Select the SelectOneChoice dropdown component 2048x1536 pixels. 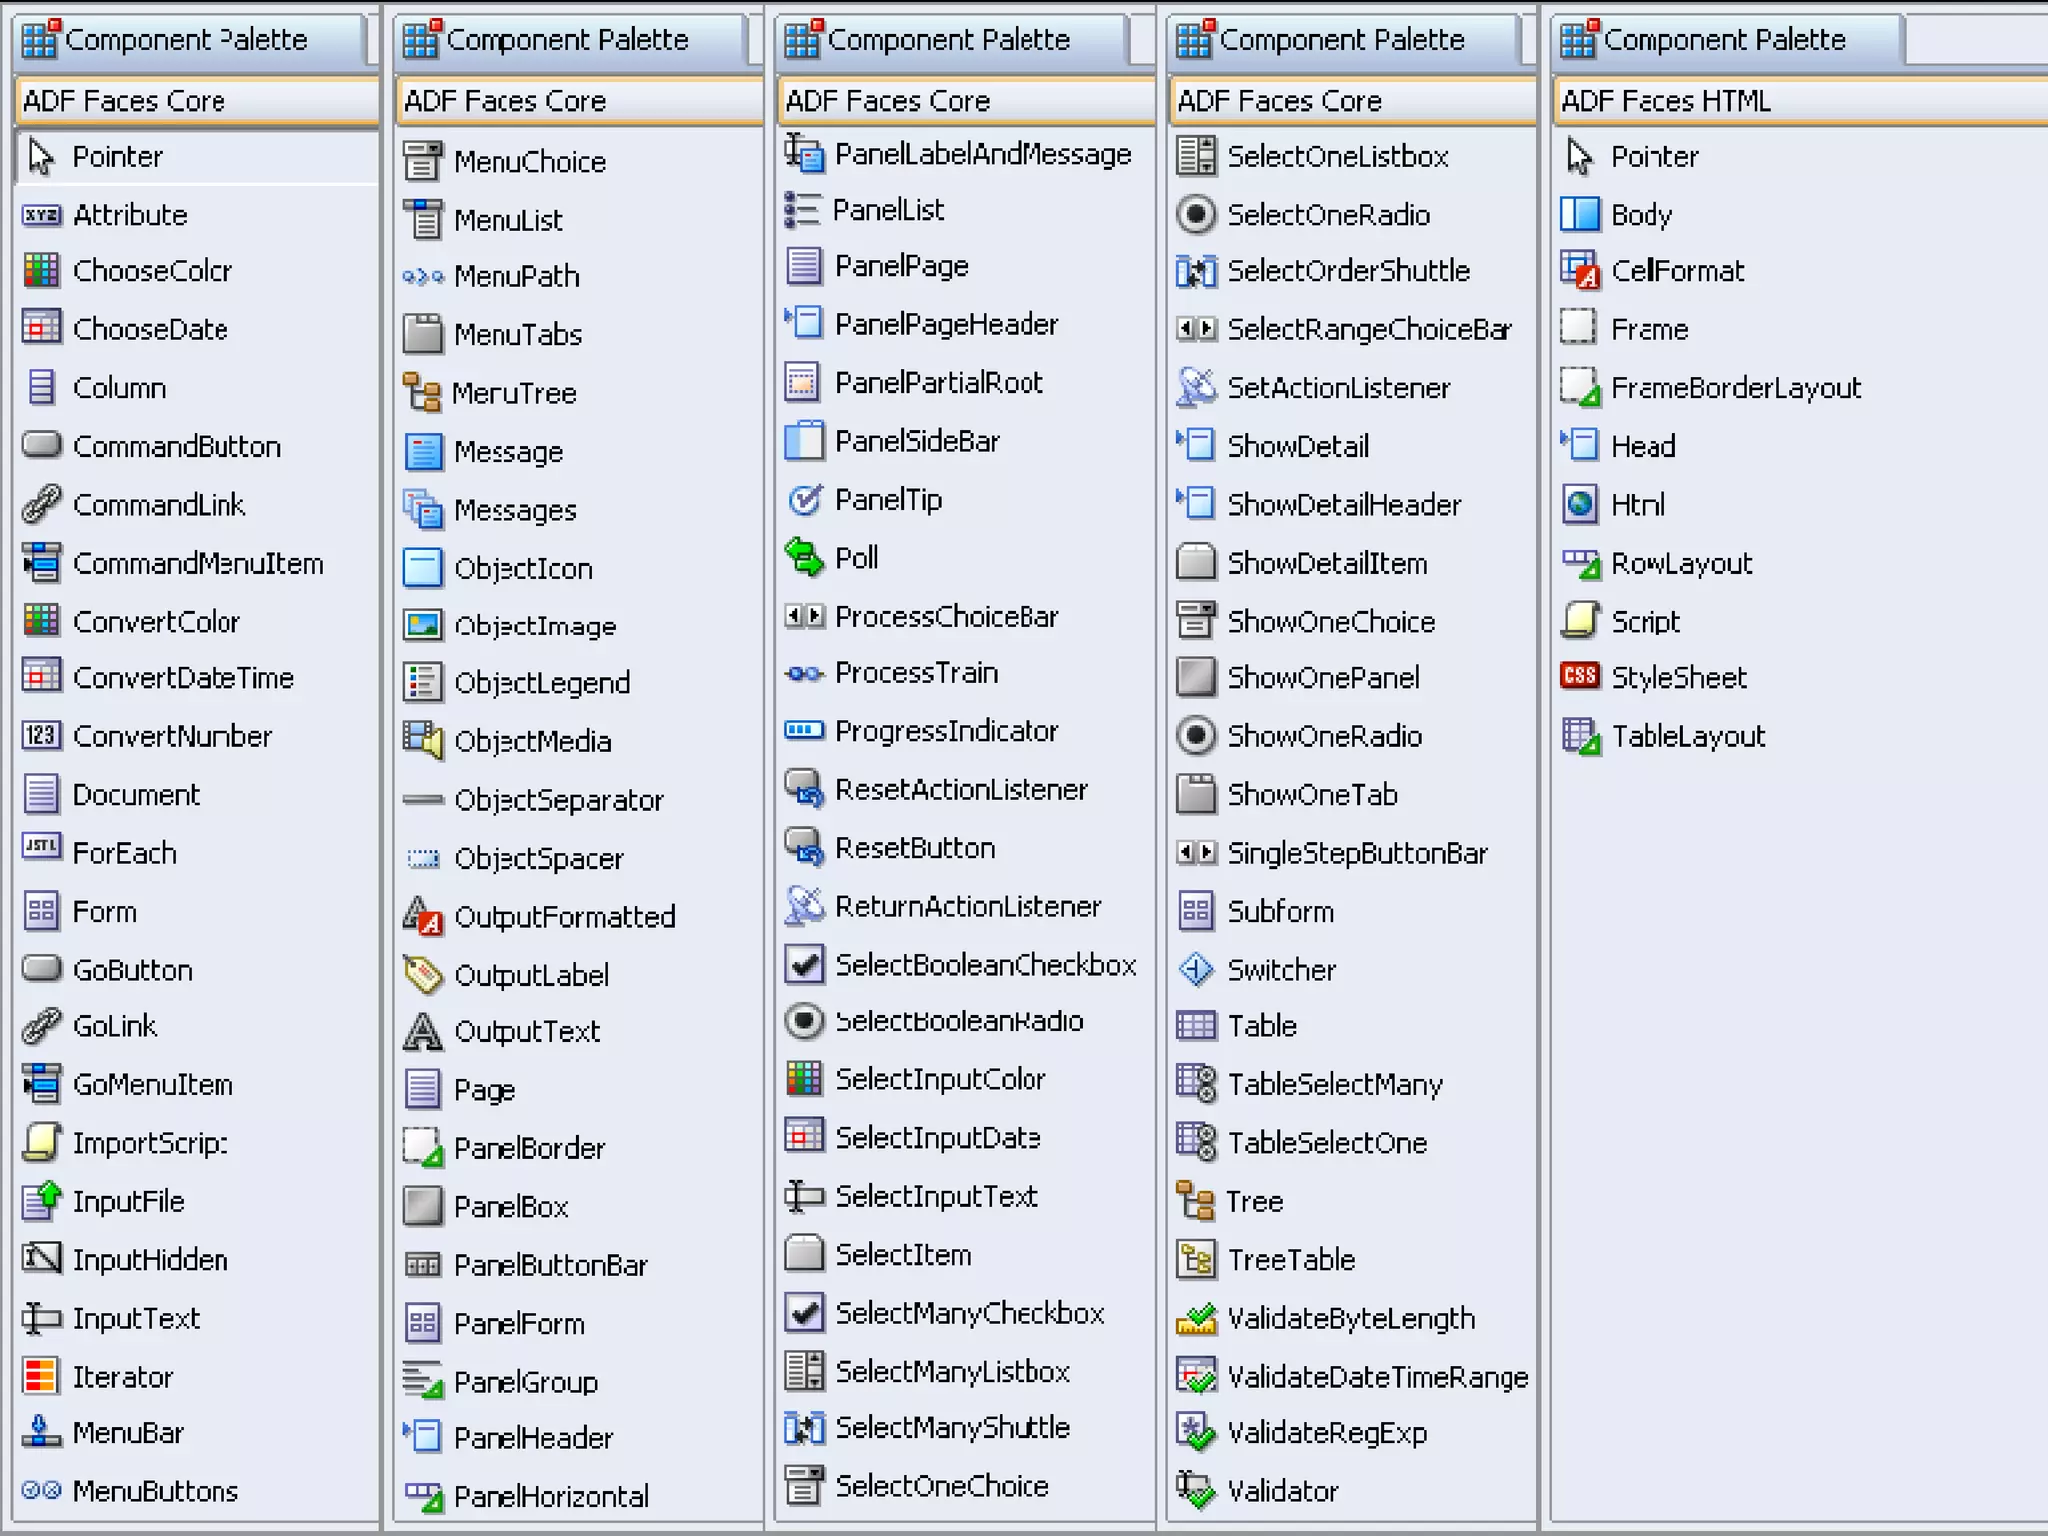pyautogui.click(x=940, y=1486)
